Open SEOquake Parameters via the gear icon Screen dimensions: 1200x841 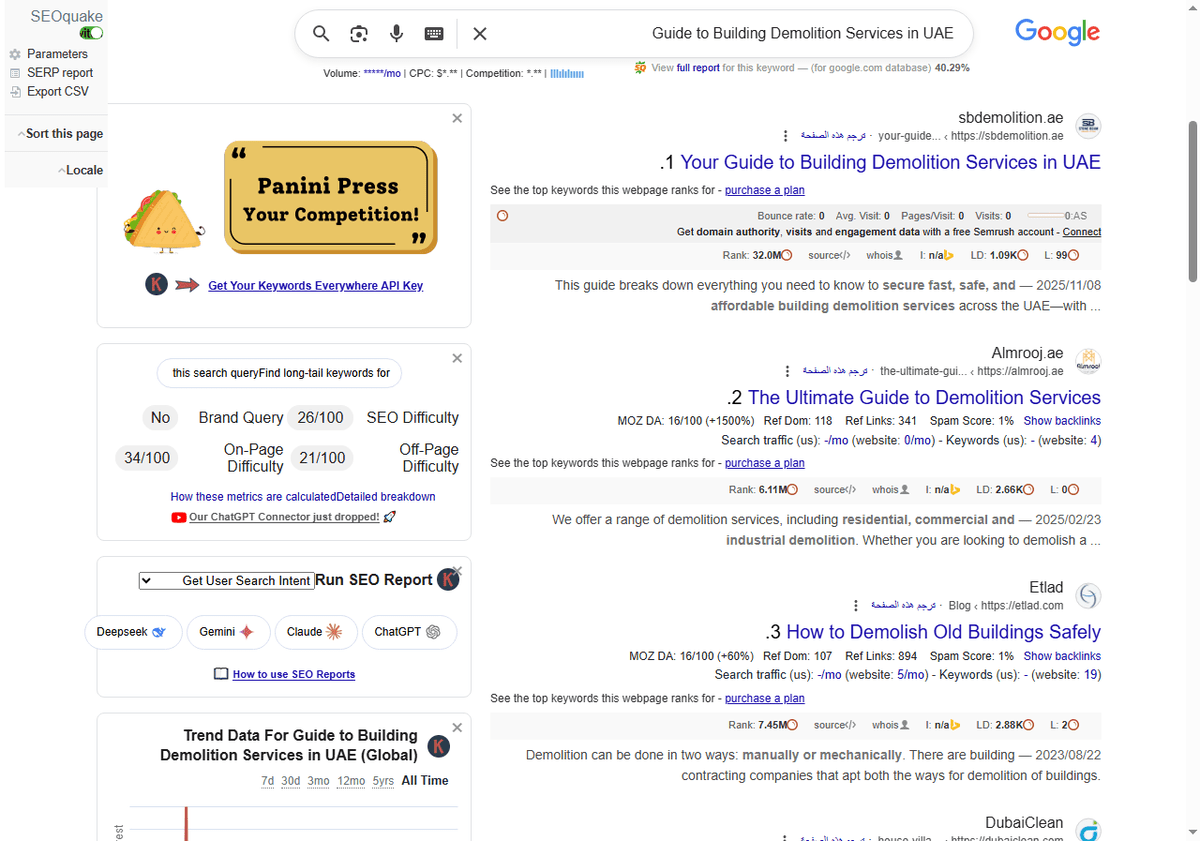pyautogui.click(x=16, y=54)
